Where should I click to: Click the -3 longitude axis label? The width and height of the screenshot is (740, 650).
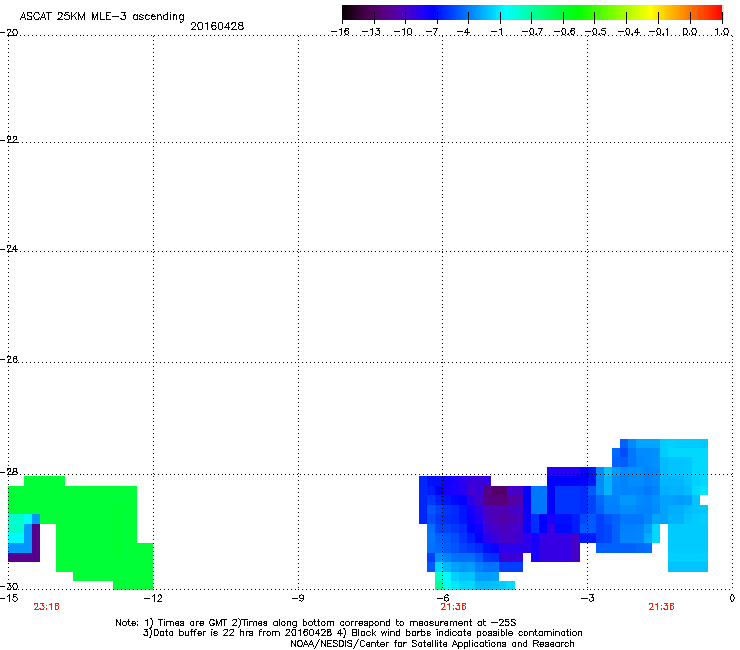(587, 599)
